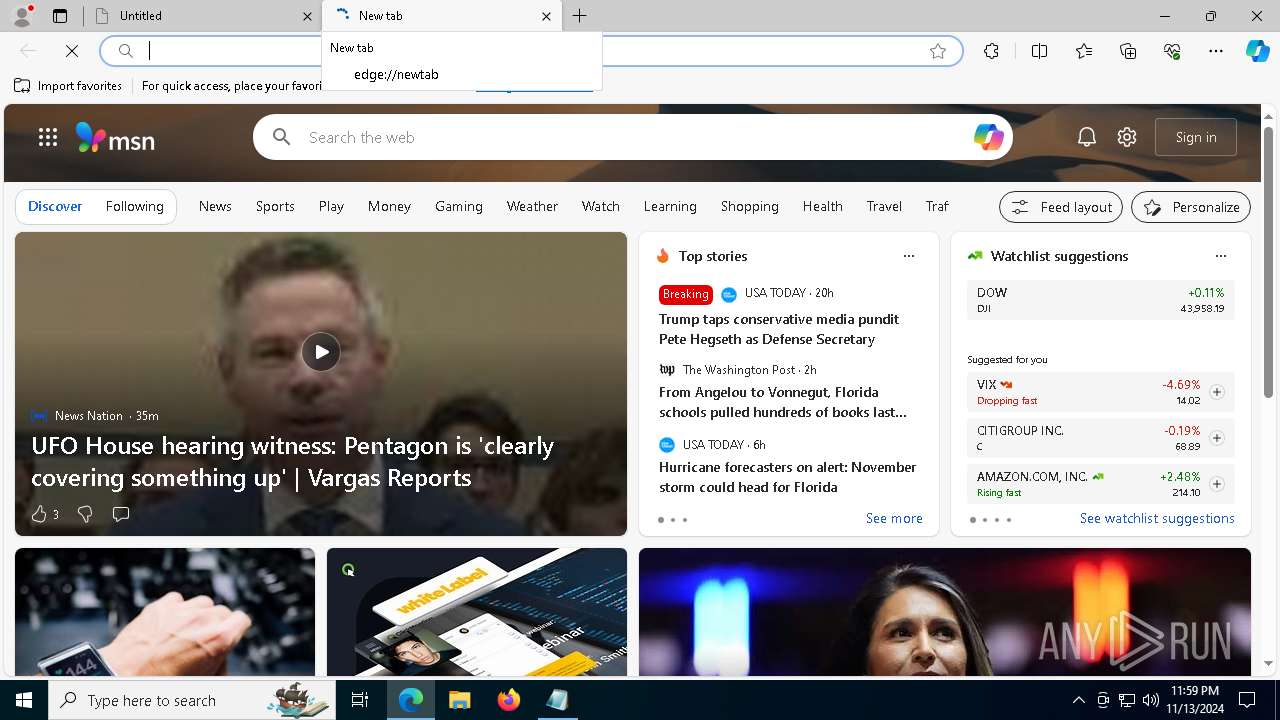Open the Travel category

[x=884, y=206]
